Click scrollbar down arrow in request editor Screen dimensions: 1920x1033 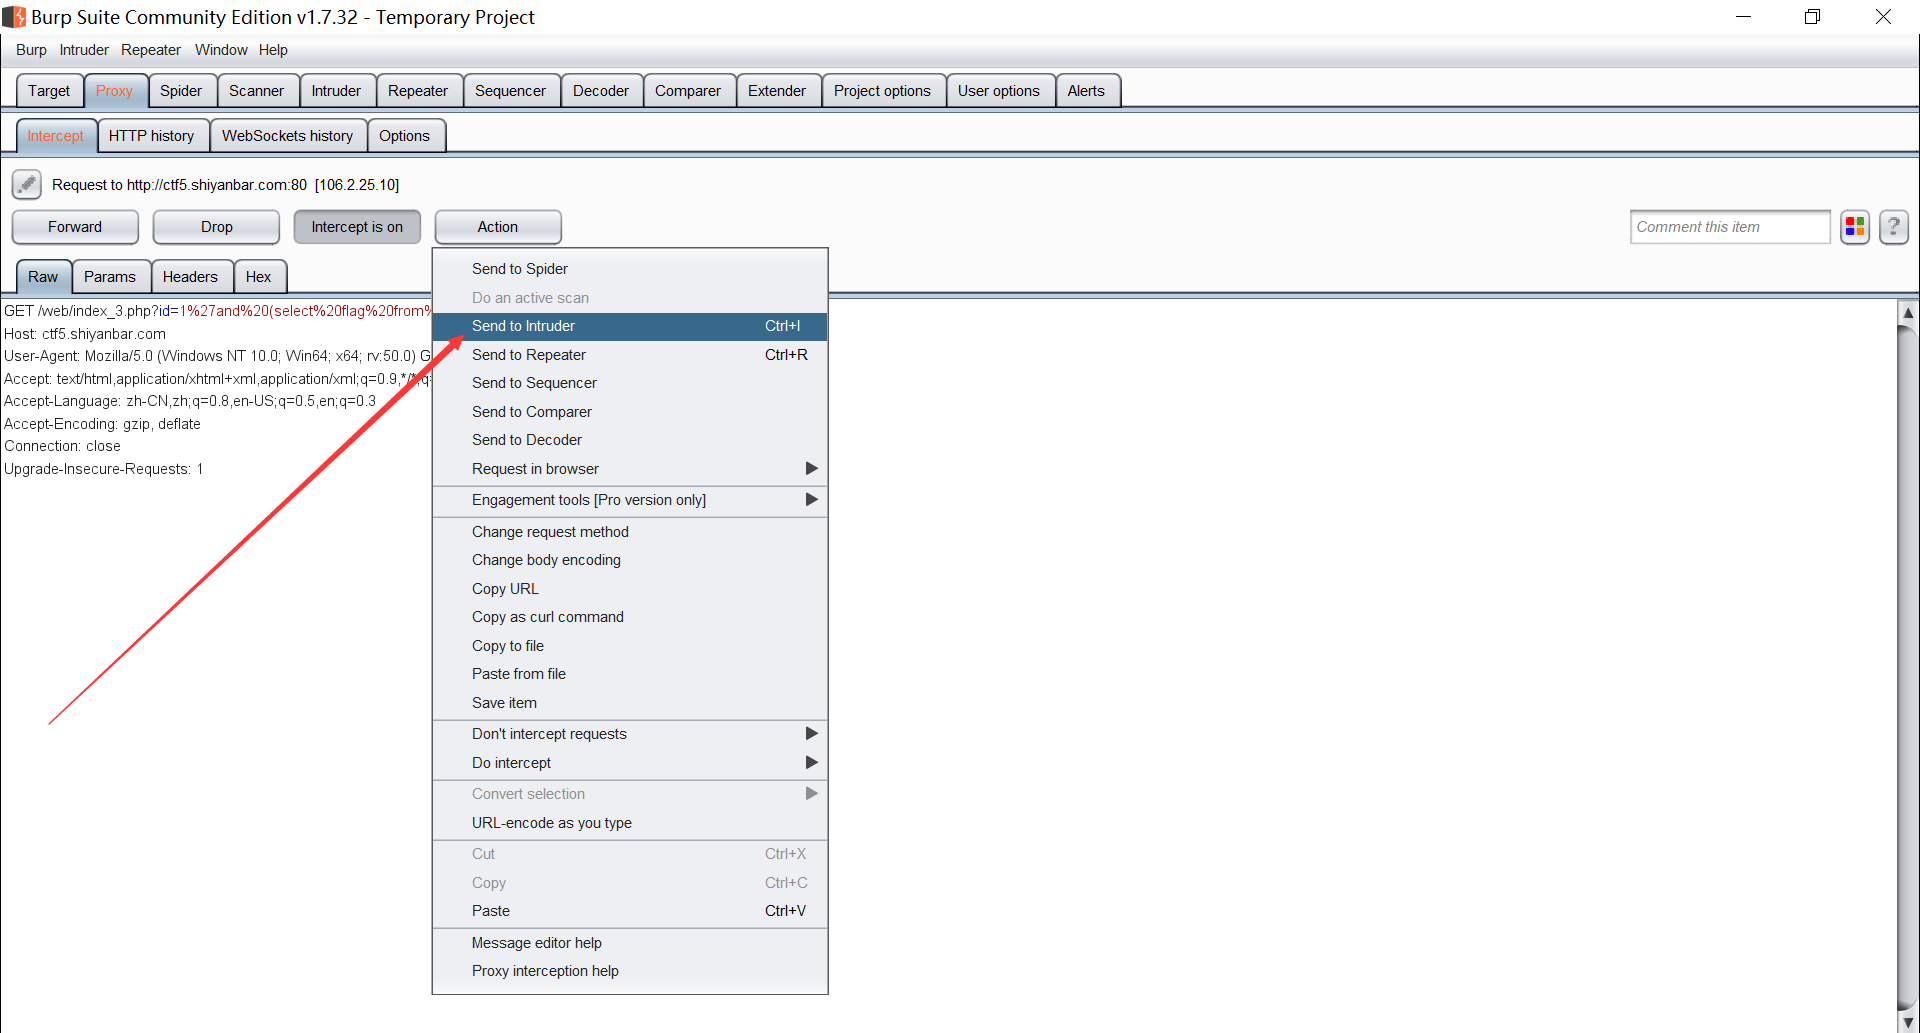pos(1908,1022)
